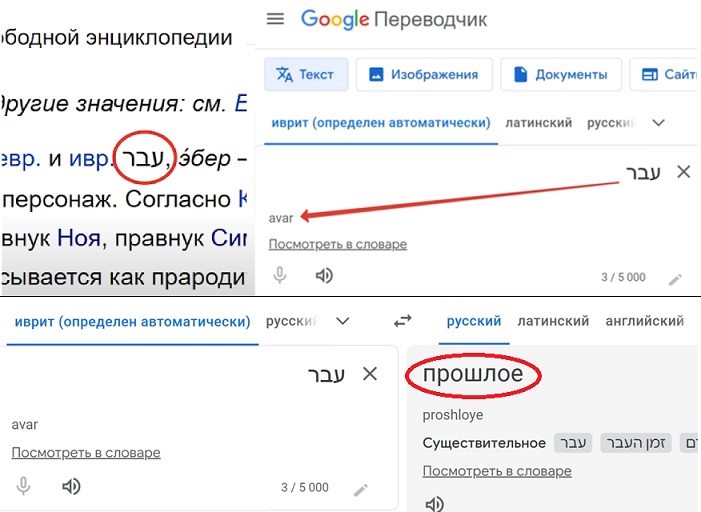Screen dimensions: 701x512
Task: Listen to source text in the bottom-left panel
Action: pos(71,486)
